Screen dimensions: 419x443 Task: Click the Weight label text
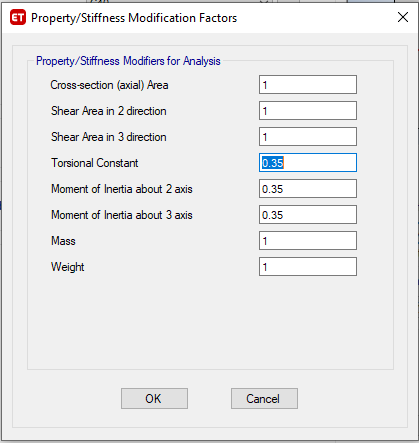pos(68,267)
